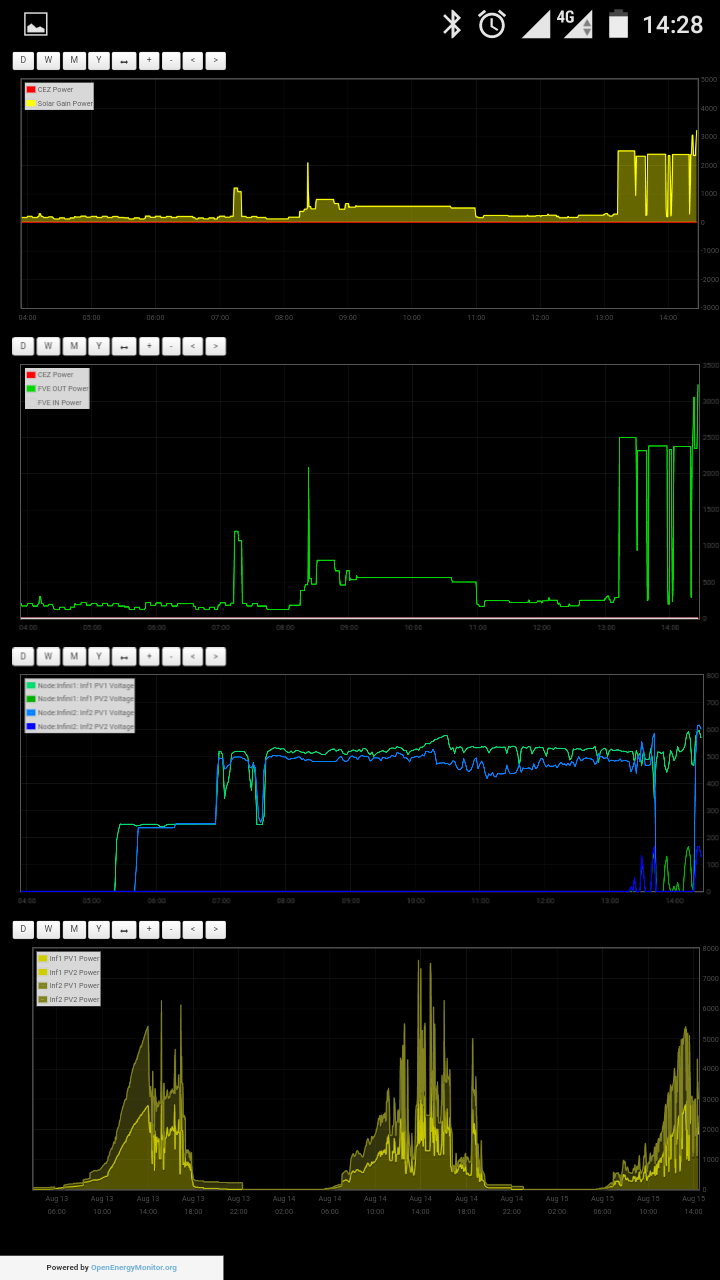Click the green FVE OUT Power legend entry

62,388
